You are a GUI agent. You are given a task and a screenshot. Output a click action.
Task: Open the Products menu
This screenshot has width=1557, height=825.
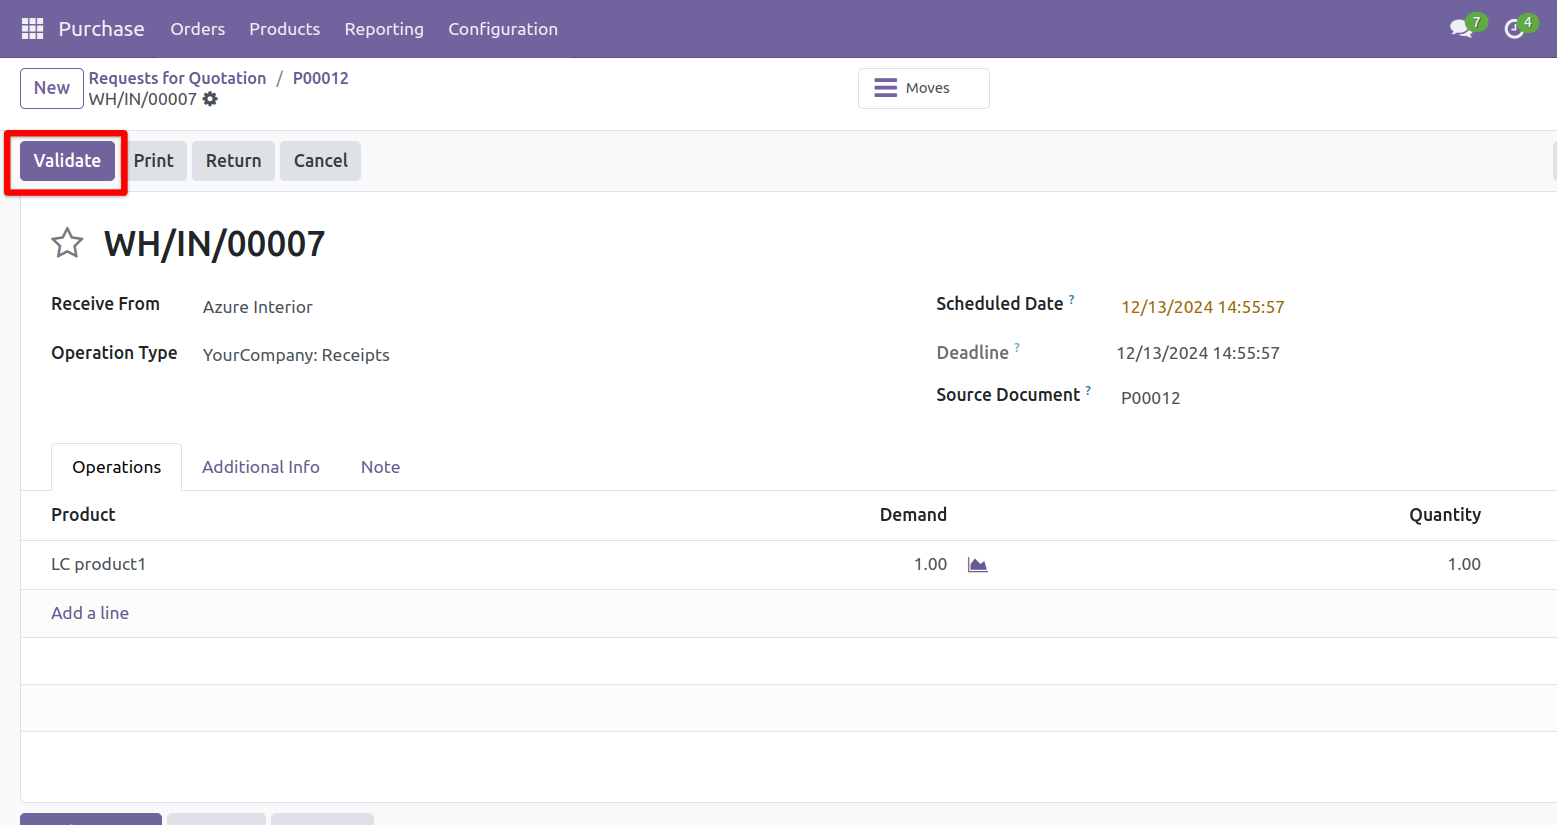coord(285,29)
